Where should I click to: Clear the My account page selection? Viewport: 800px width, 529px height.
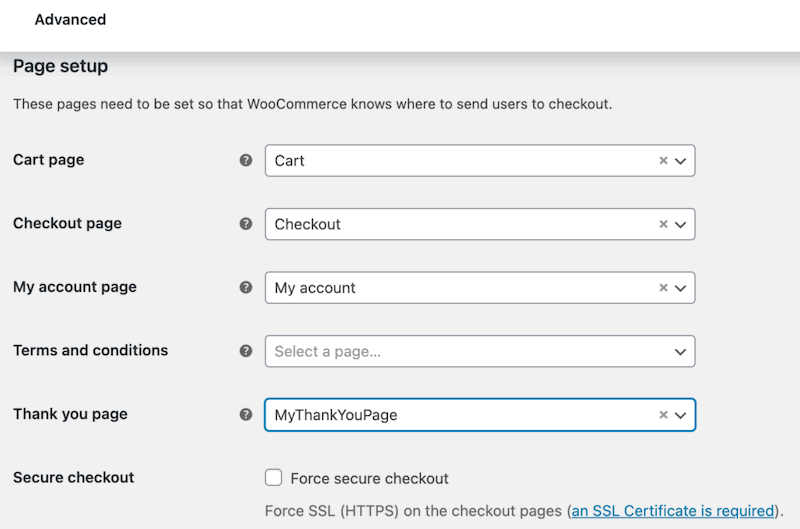pos(663,288)
